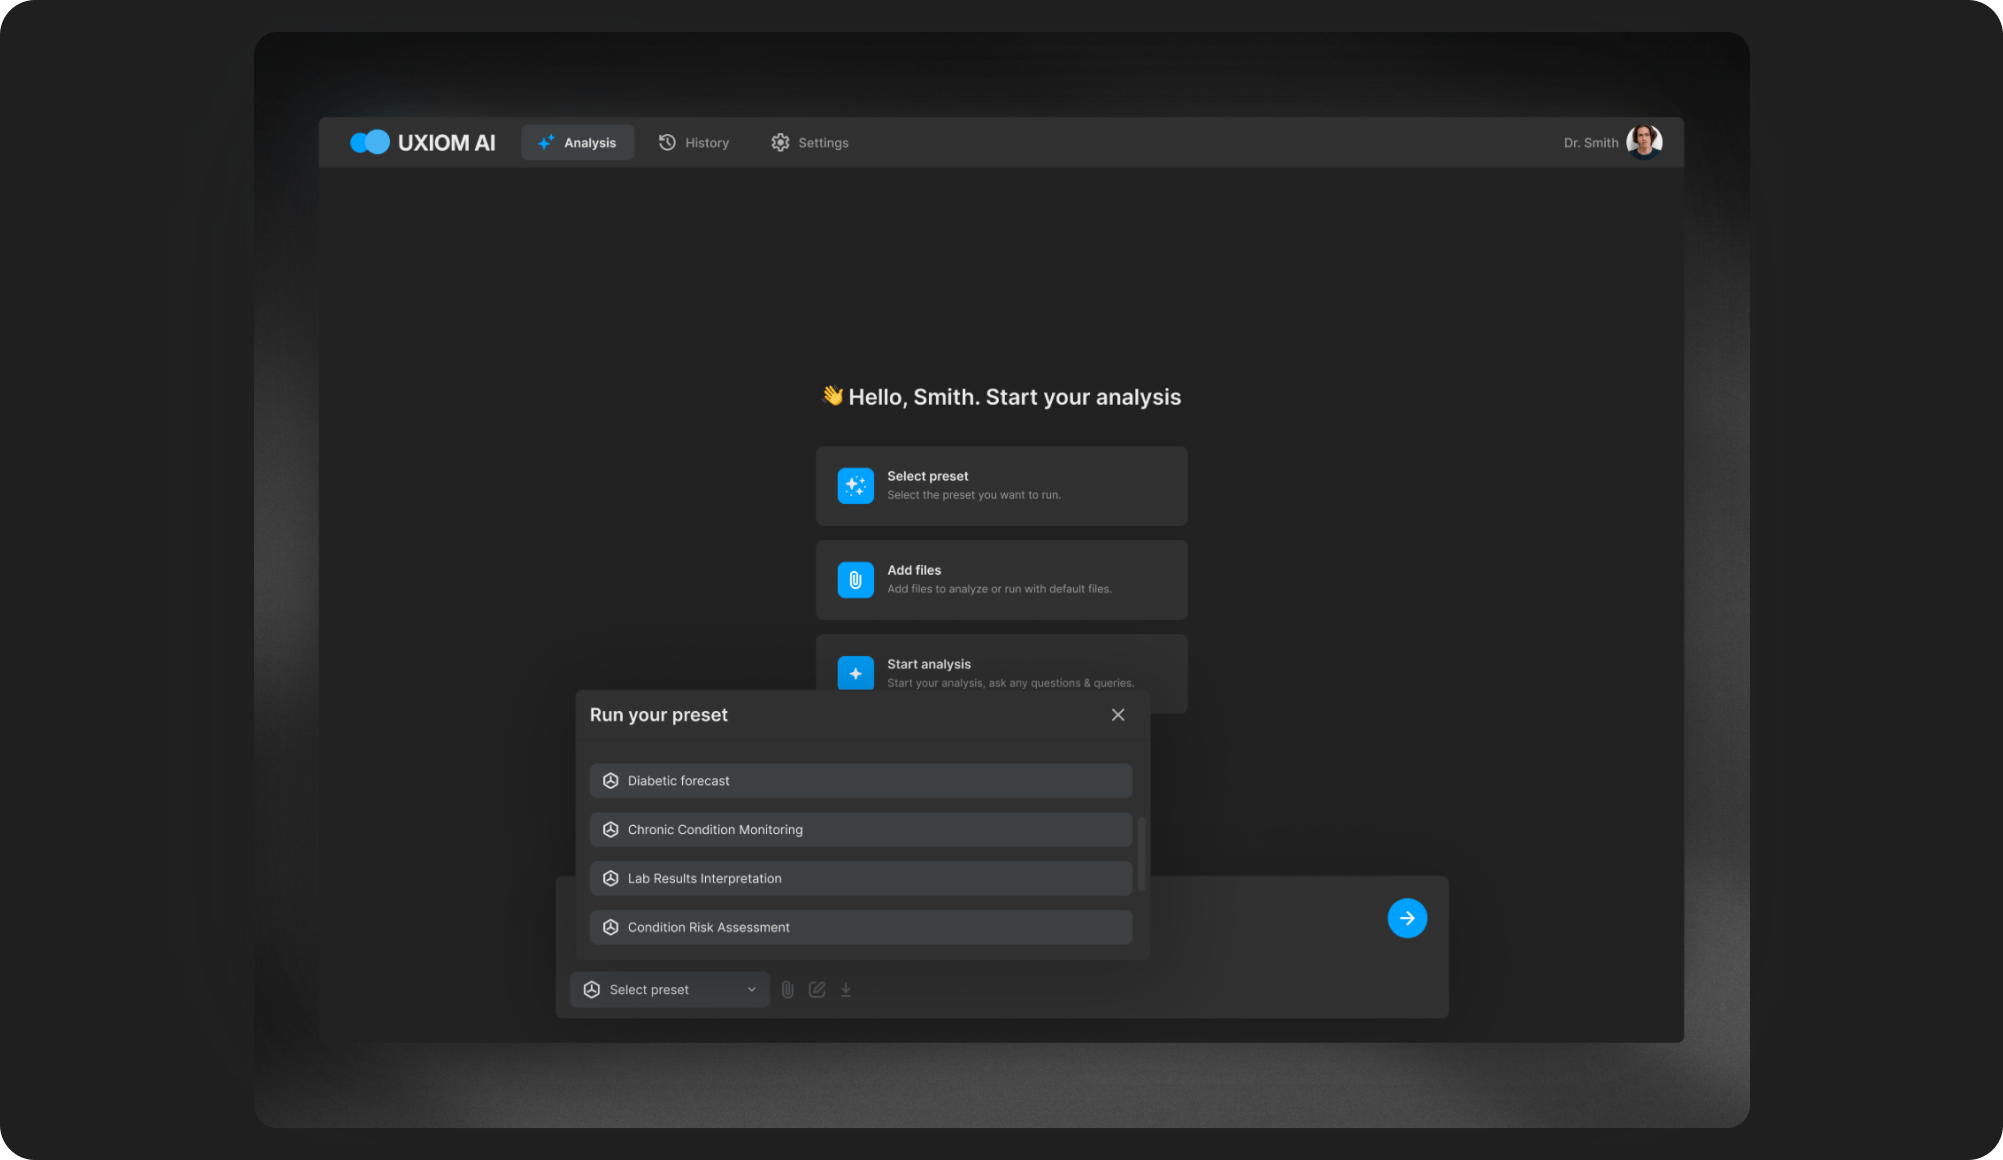Open Dr. Smith's profile avatar
This screenshot has width=2003, height=1160.
click(x=1643, y=142)
